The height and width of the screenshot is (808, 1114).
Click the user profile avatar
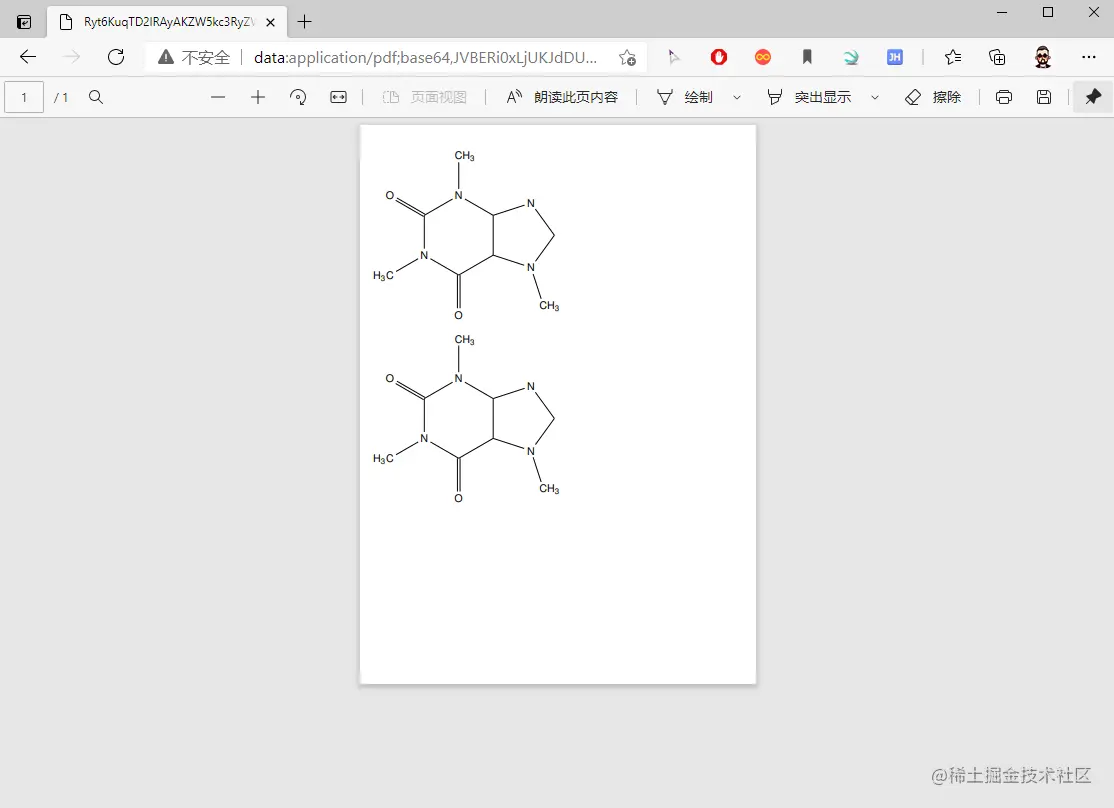[1042, 57]
